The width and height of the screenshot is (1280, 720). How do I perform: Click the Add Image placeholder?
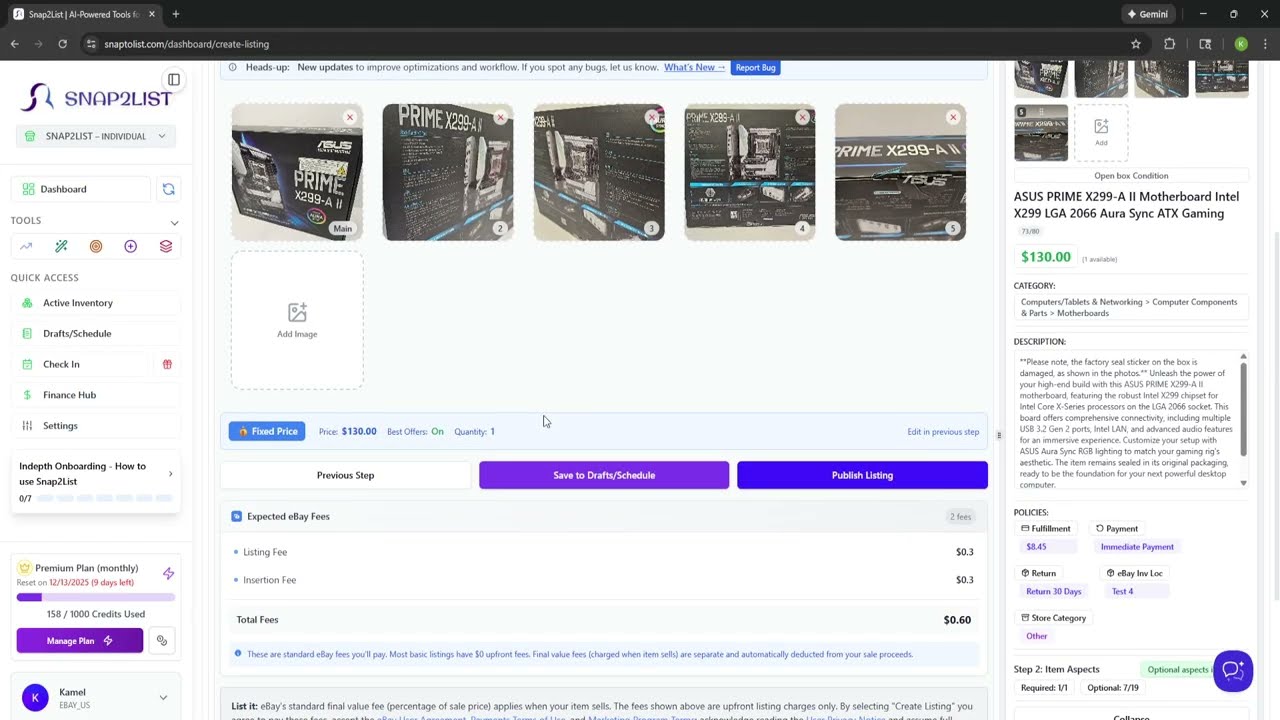[297, 320]
